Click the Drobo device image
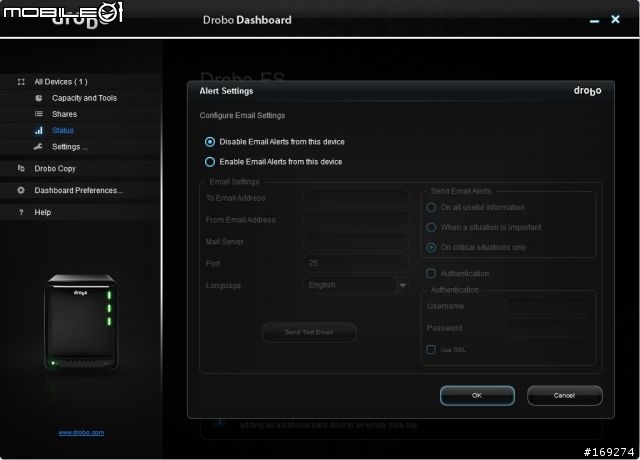 (x=81, y=322)
